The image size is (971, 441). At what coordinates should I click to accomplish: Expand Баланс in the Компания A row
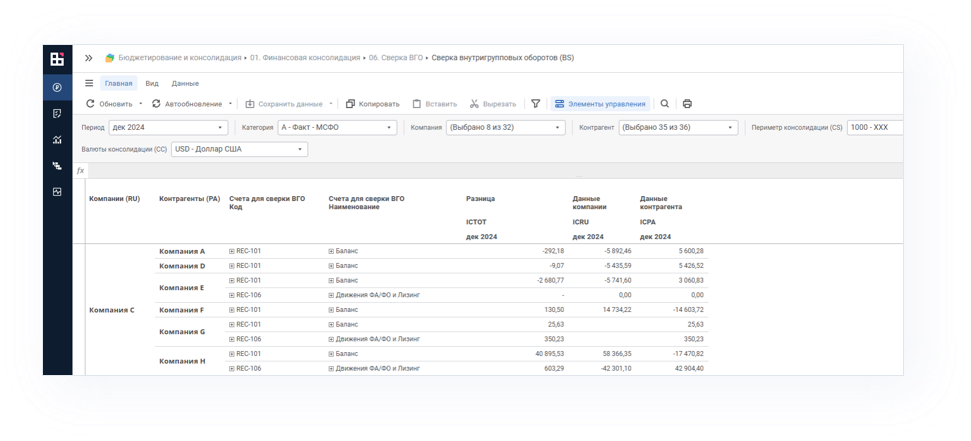(331, 251)
